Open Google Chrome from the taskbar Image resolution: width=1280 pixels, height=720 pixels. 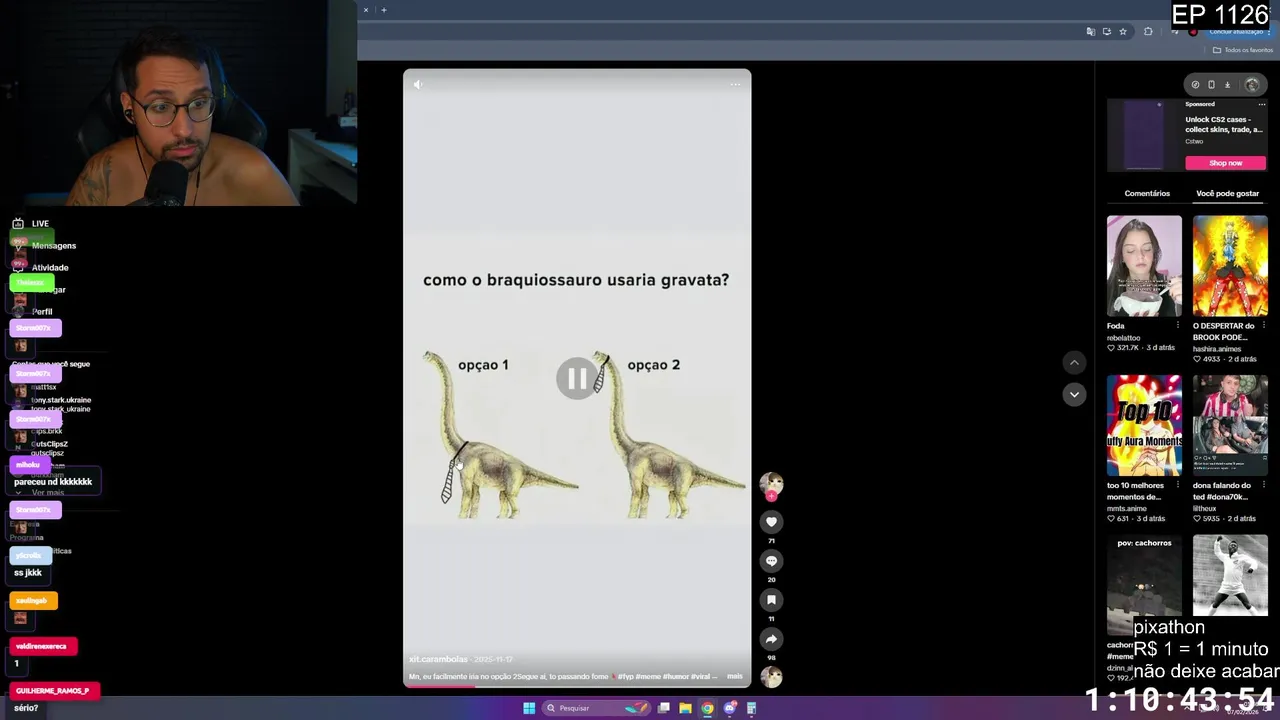coord(707,708)
